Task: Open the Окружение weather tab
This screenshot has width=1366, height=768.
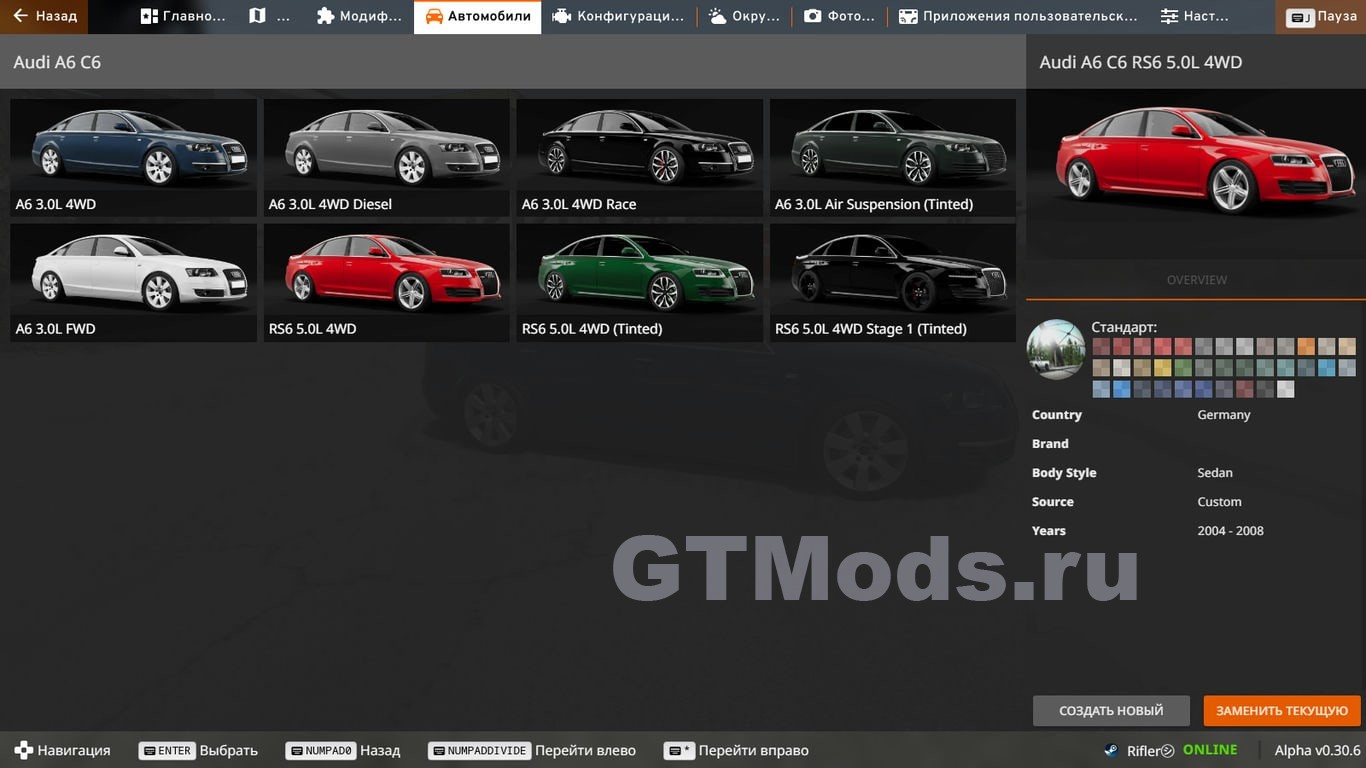Action: [x=743, y=16]
